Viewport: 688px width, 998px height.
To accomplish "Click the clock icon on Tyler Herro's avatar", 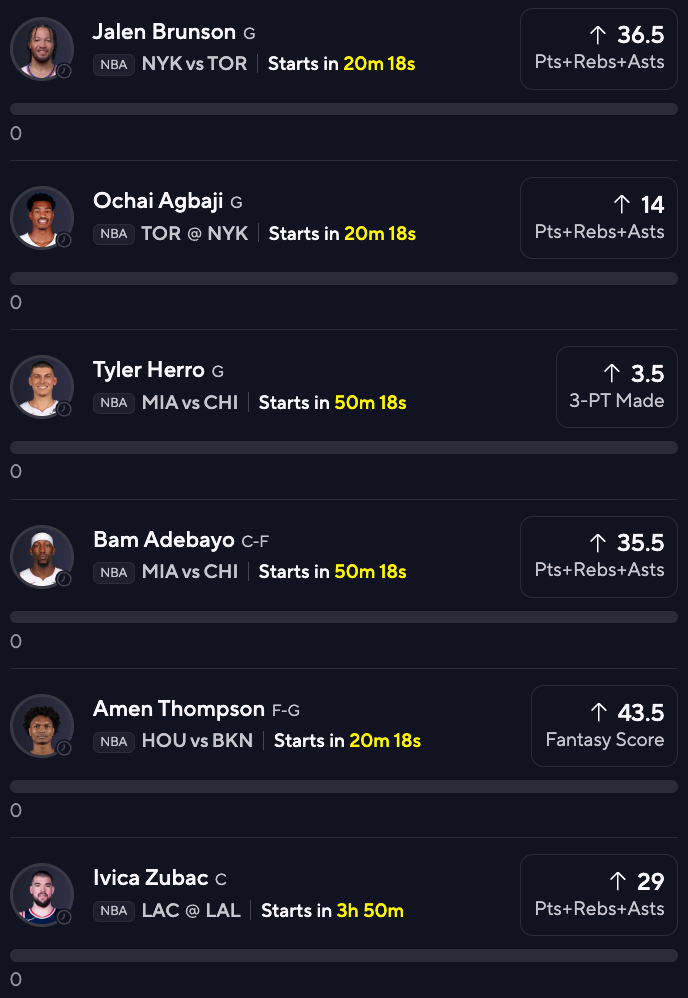I will pyautogui.click(x=64, y=409).
